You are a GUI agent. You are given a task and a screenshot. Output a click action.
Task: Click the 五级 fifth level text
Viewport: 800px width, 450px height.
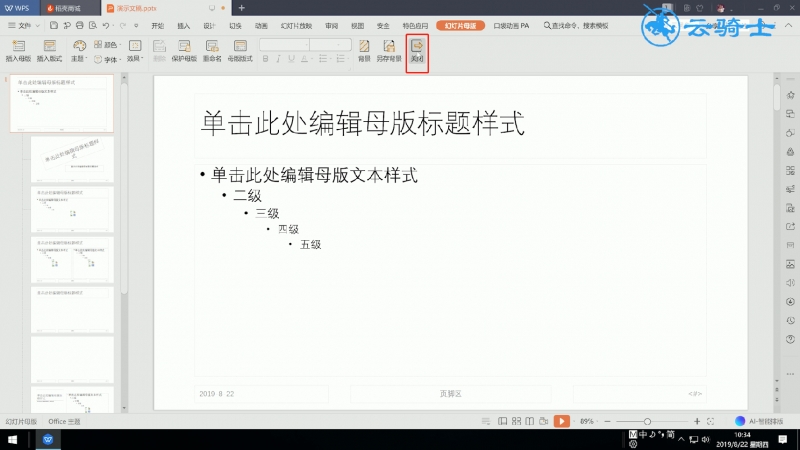pos(310,244)
